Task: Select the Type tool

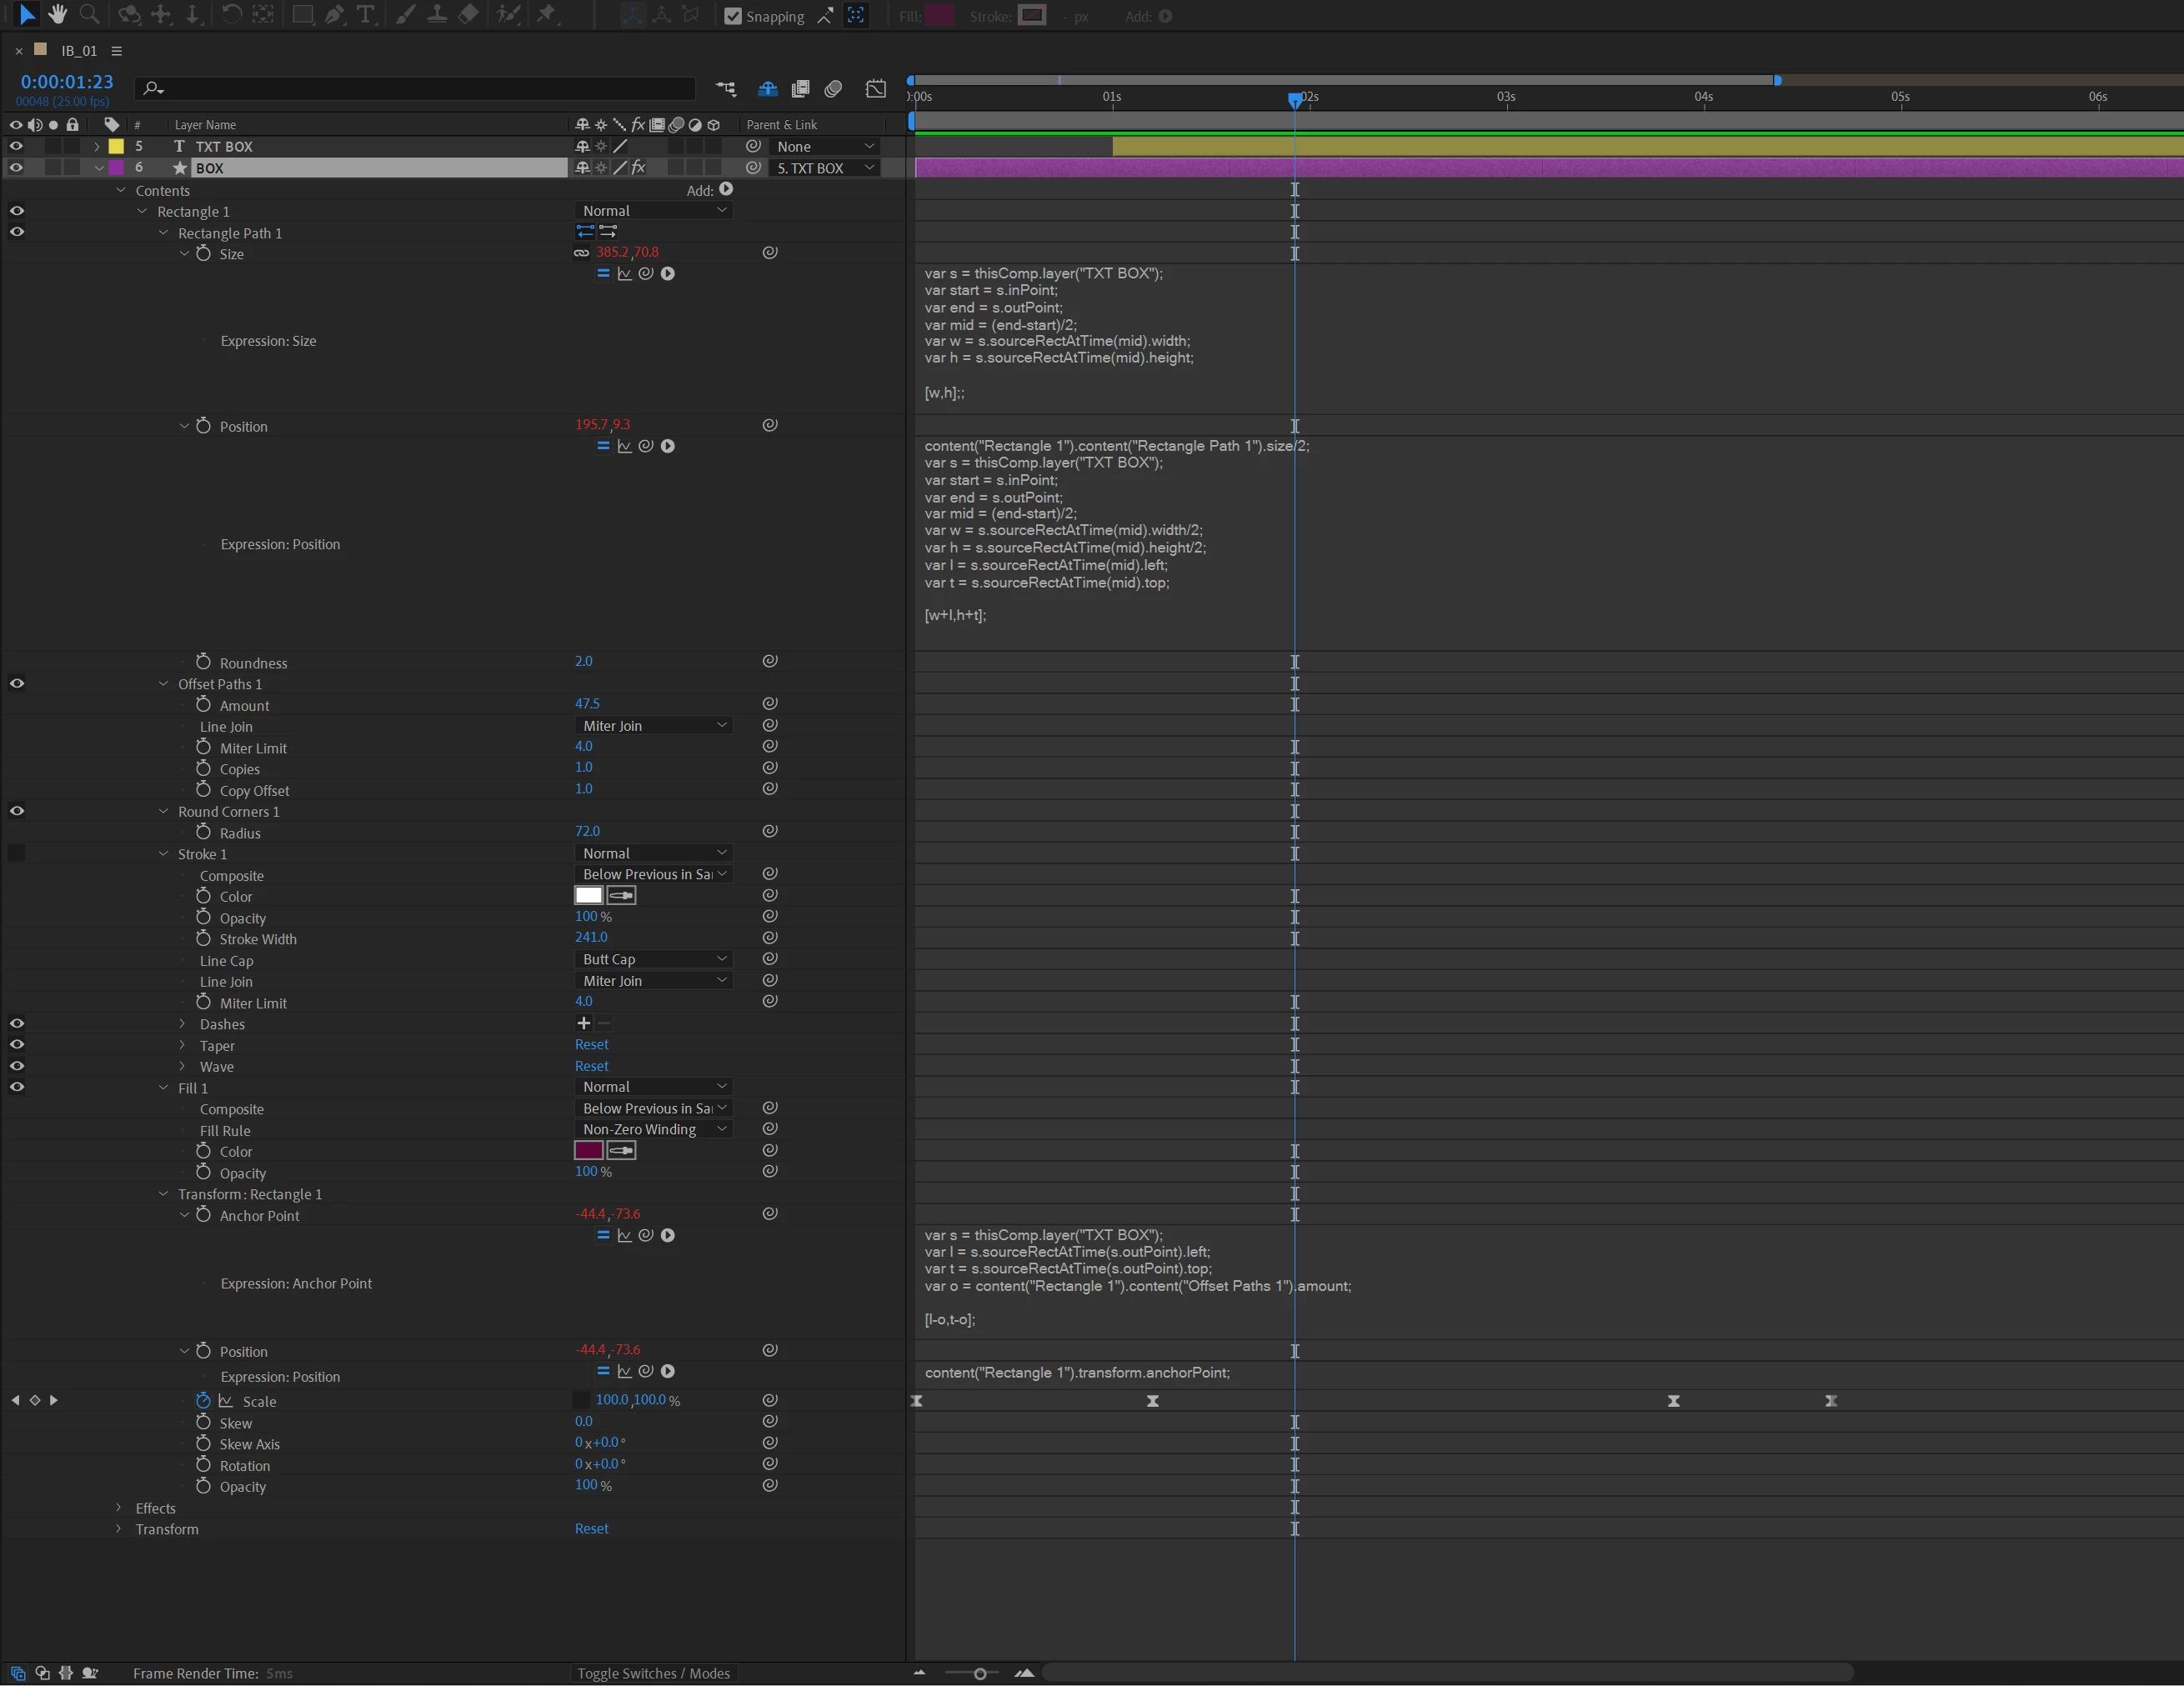Action: 365,14
